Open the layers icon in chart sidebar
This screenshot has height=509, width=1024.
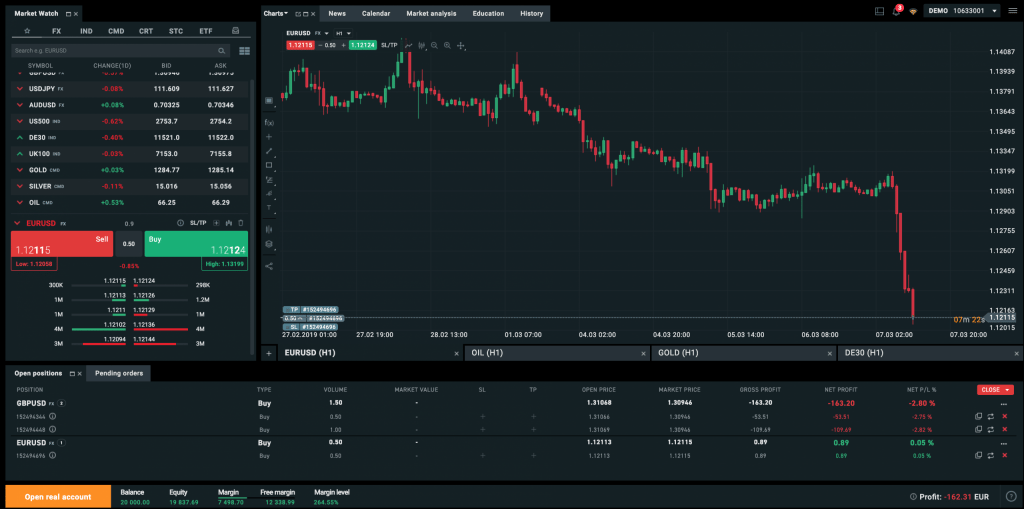268,244
